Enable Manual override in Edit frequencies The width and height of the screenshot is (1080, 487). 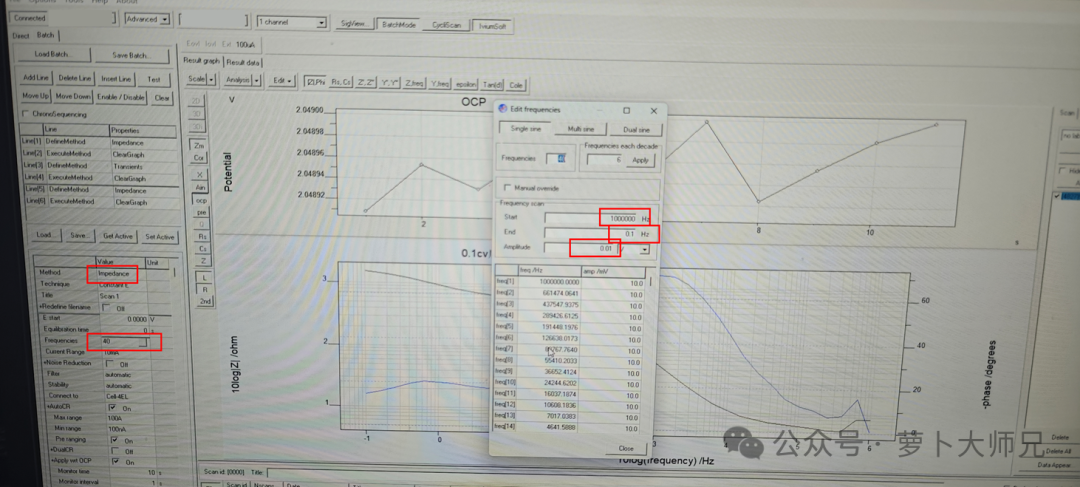[508, 187]
